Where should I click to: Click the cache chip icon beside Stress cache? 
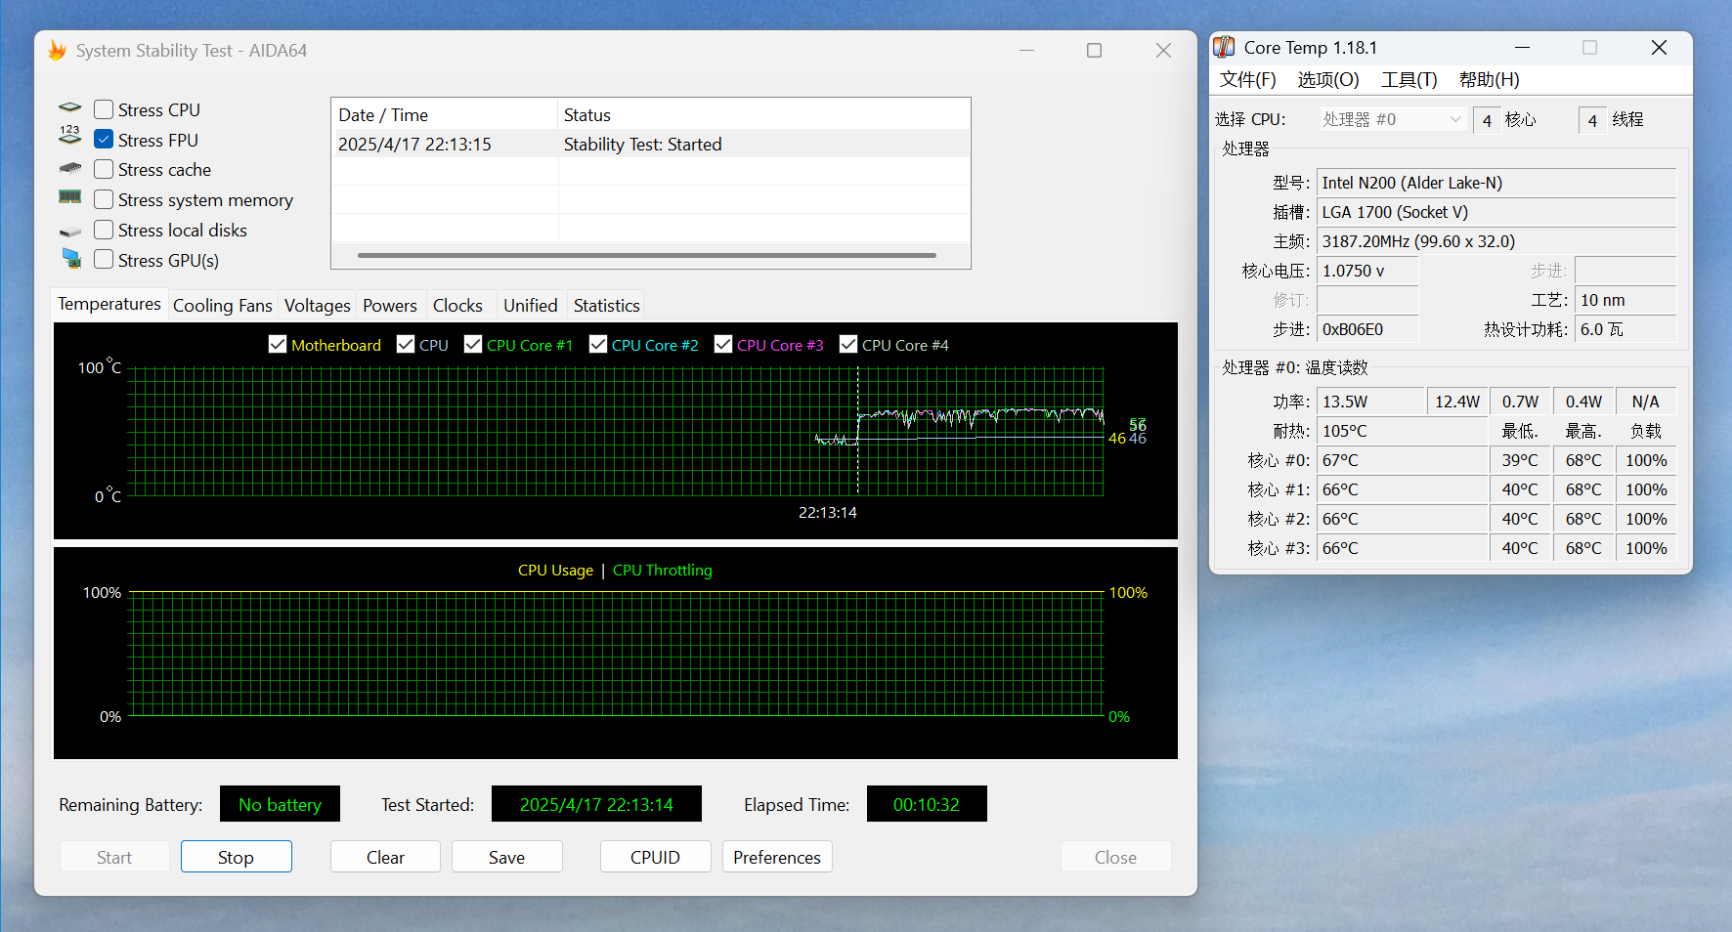pyautogui.click(x=70, y=168)
